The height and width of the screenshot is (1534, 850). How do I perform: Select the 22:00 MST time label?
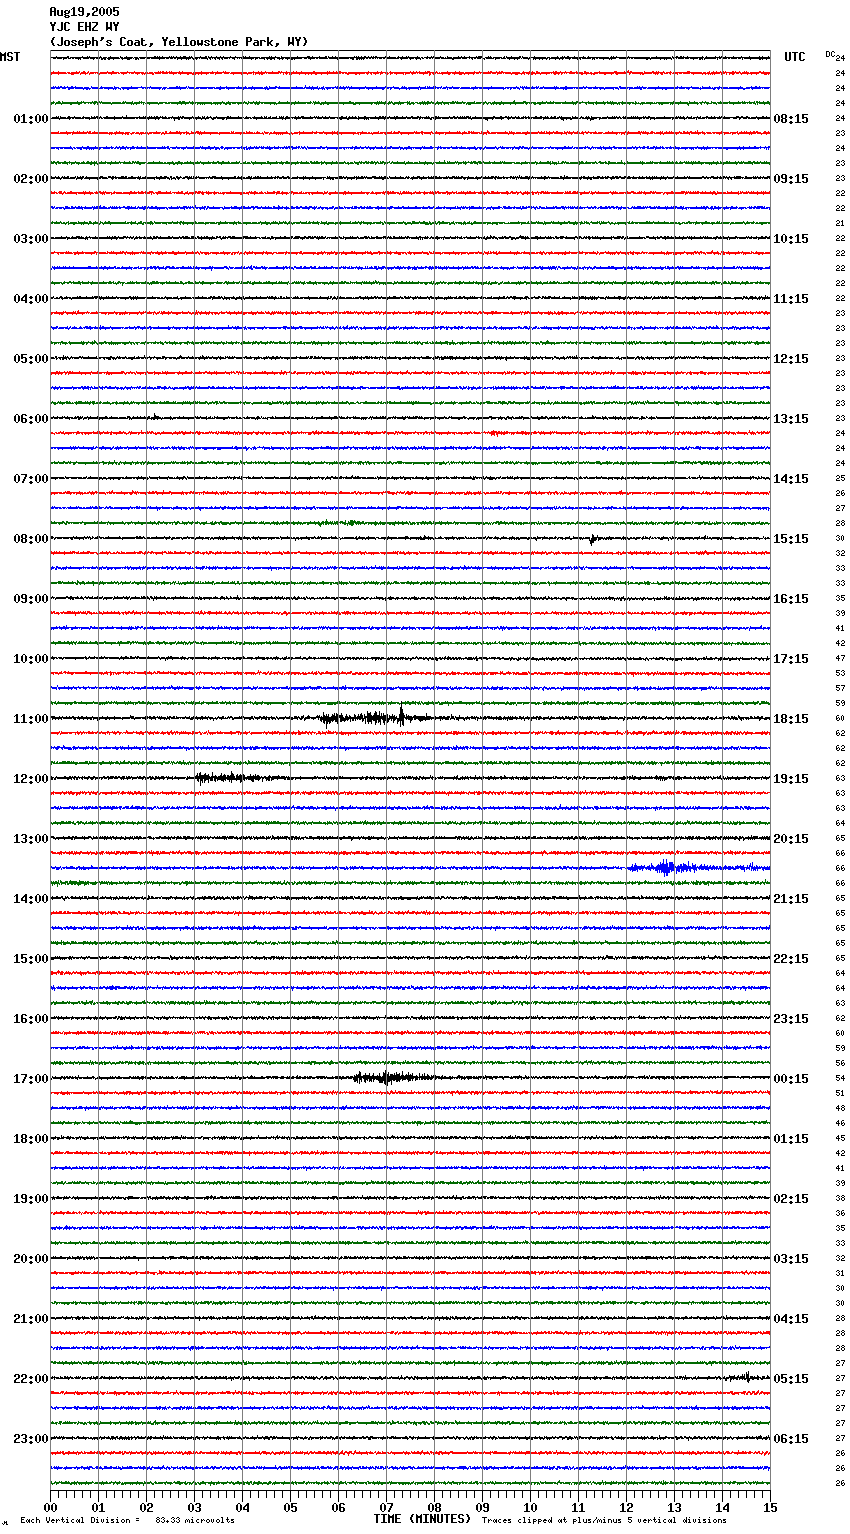(x=30, y=1379)
